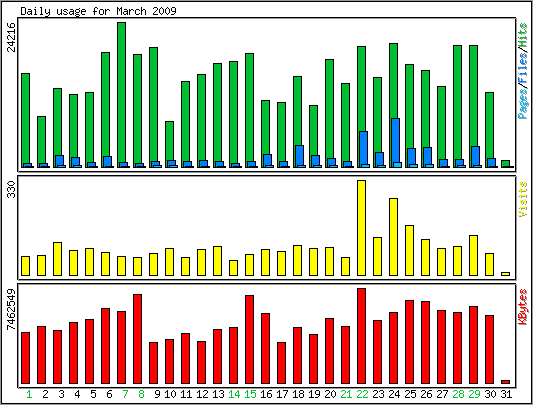The image size is (533, 405).
Task: Click the green day label 1
Action: pyautogui.click(x=30, y=394)
